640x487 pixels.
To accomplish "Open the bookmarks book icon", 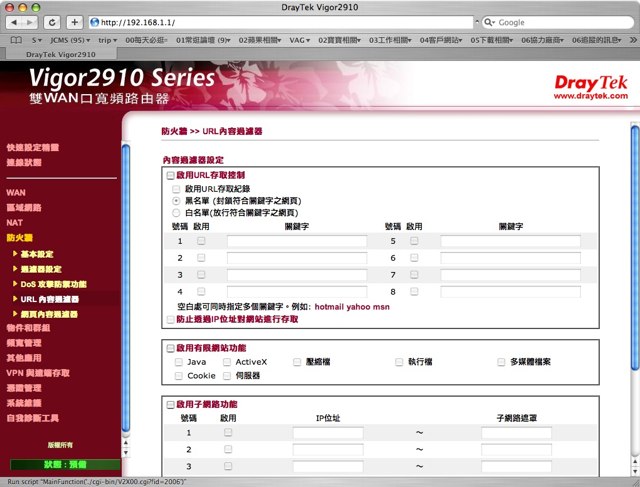I will pos(16,40).
